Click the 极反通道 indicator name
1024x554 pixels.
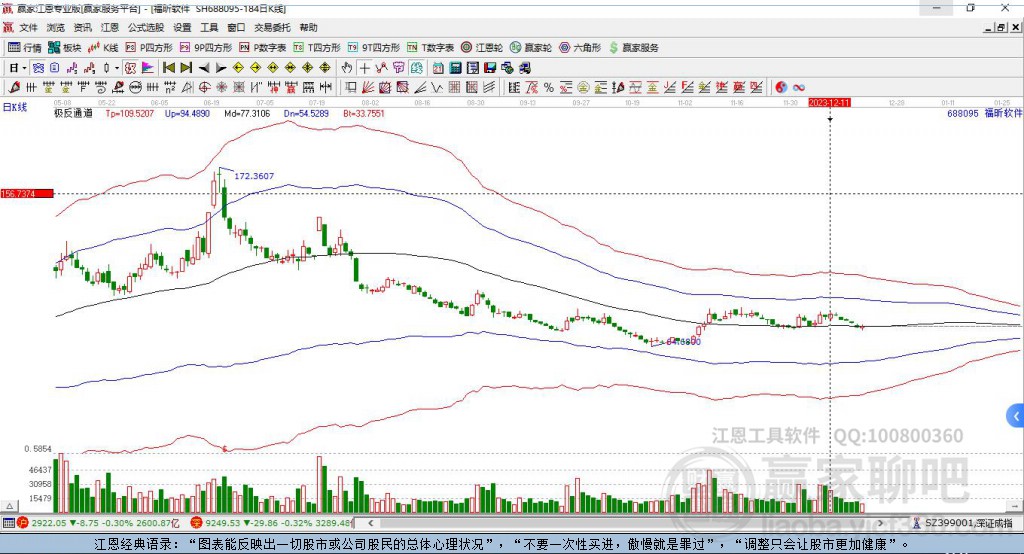[73, 113]
